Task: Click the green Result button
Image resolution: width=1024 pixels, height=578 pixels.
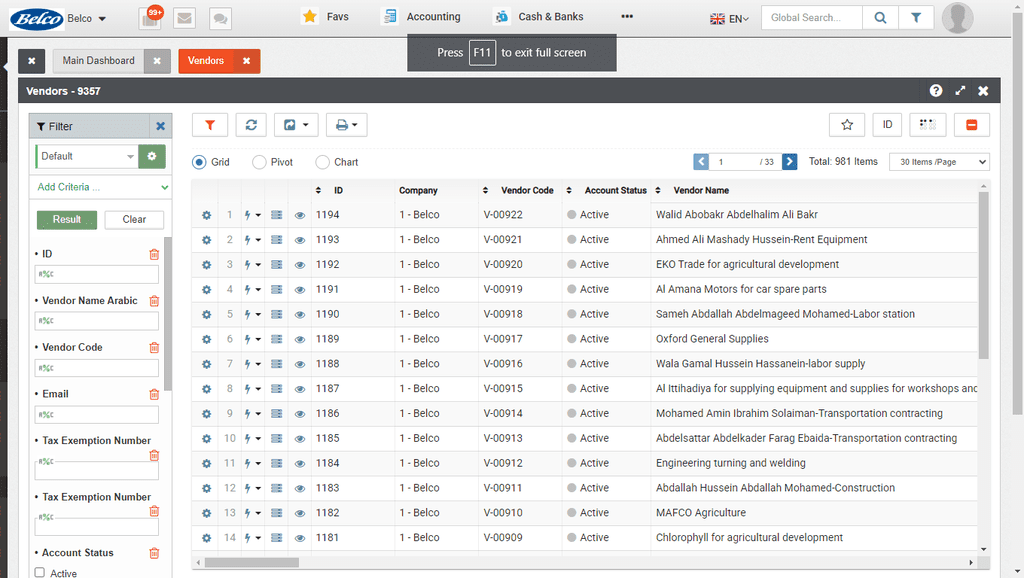Action: click(x=67, y=219)
